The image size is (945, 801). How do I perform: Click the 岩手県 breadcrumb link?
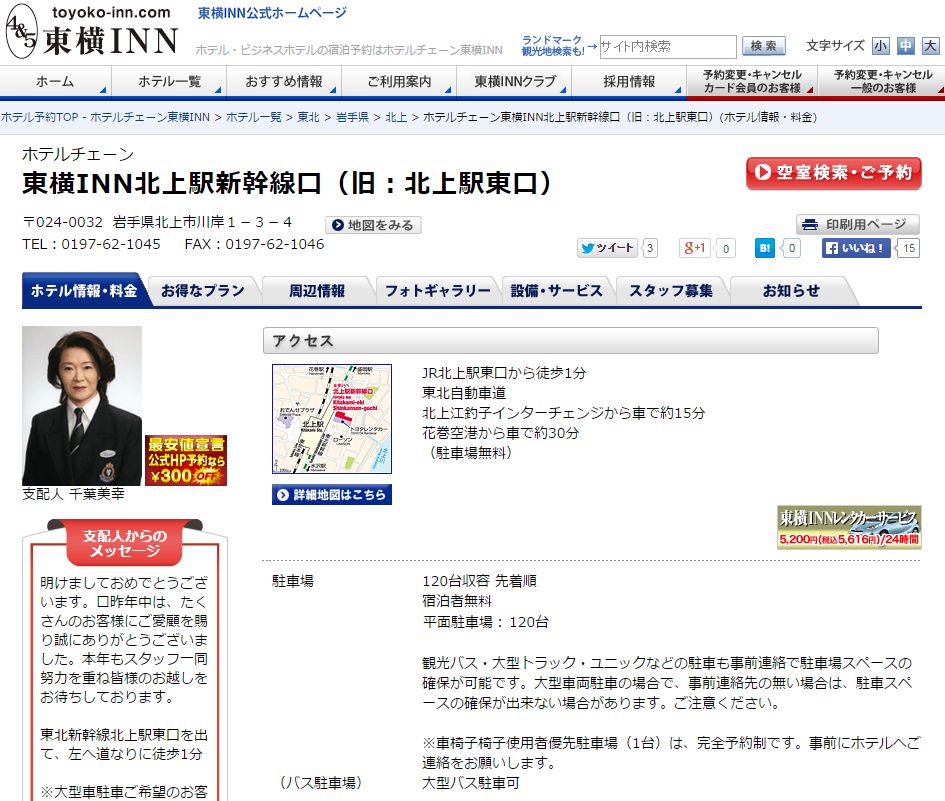pos(353,117)
